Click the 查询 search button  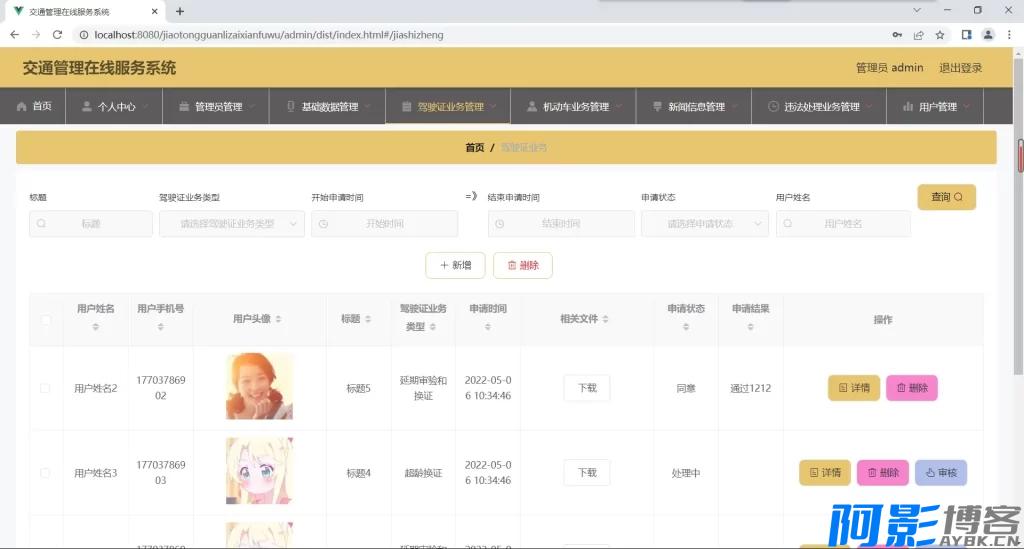tap(946, 196)
